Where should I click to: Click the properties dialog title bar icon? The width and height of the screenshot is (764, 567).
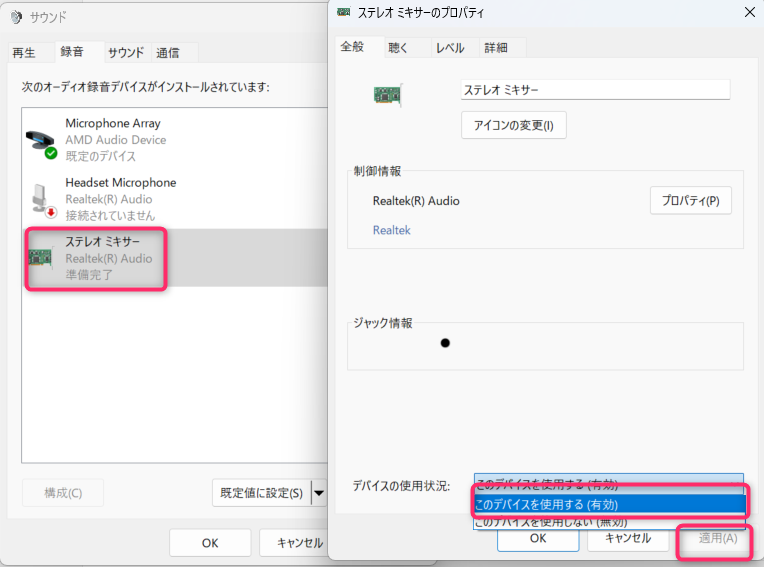tap(344, 12)
